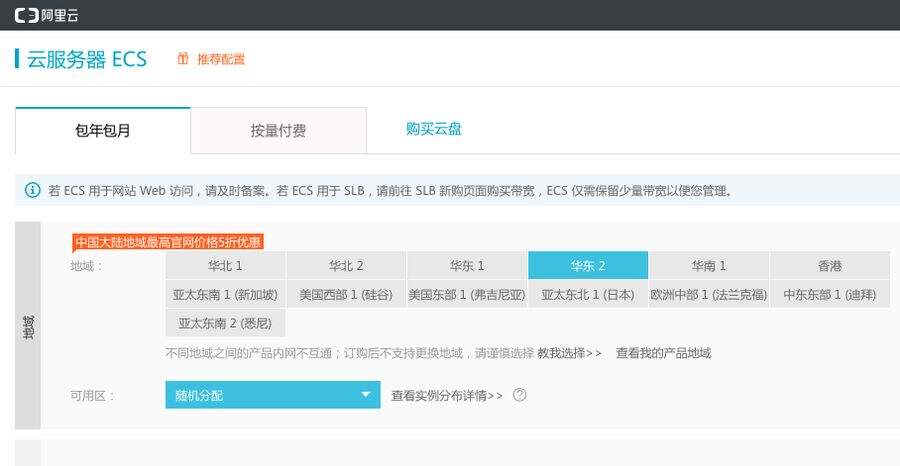900x466 pixels.
Task: Choose 欧洲中部 1 (法兰克福) region
Action: [x=709, y=294]
